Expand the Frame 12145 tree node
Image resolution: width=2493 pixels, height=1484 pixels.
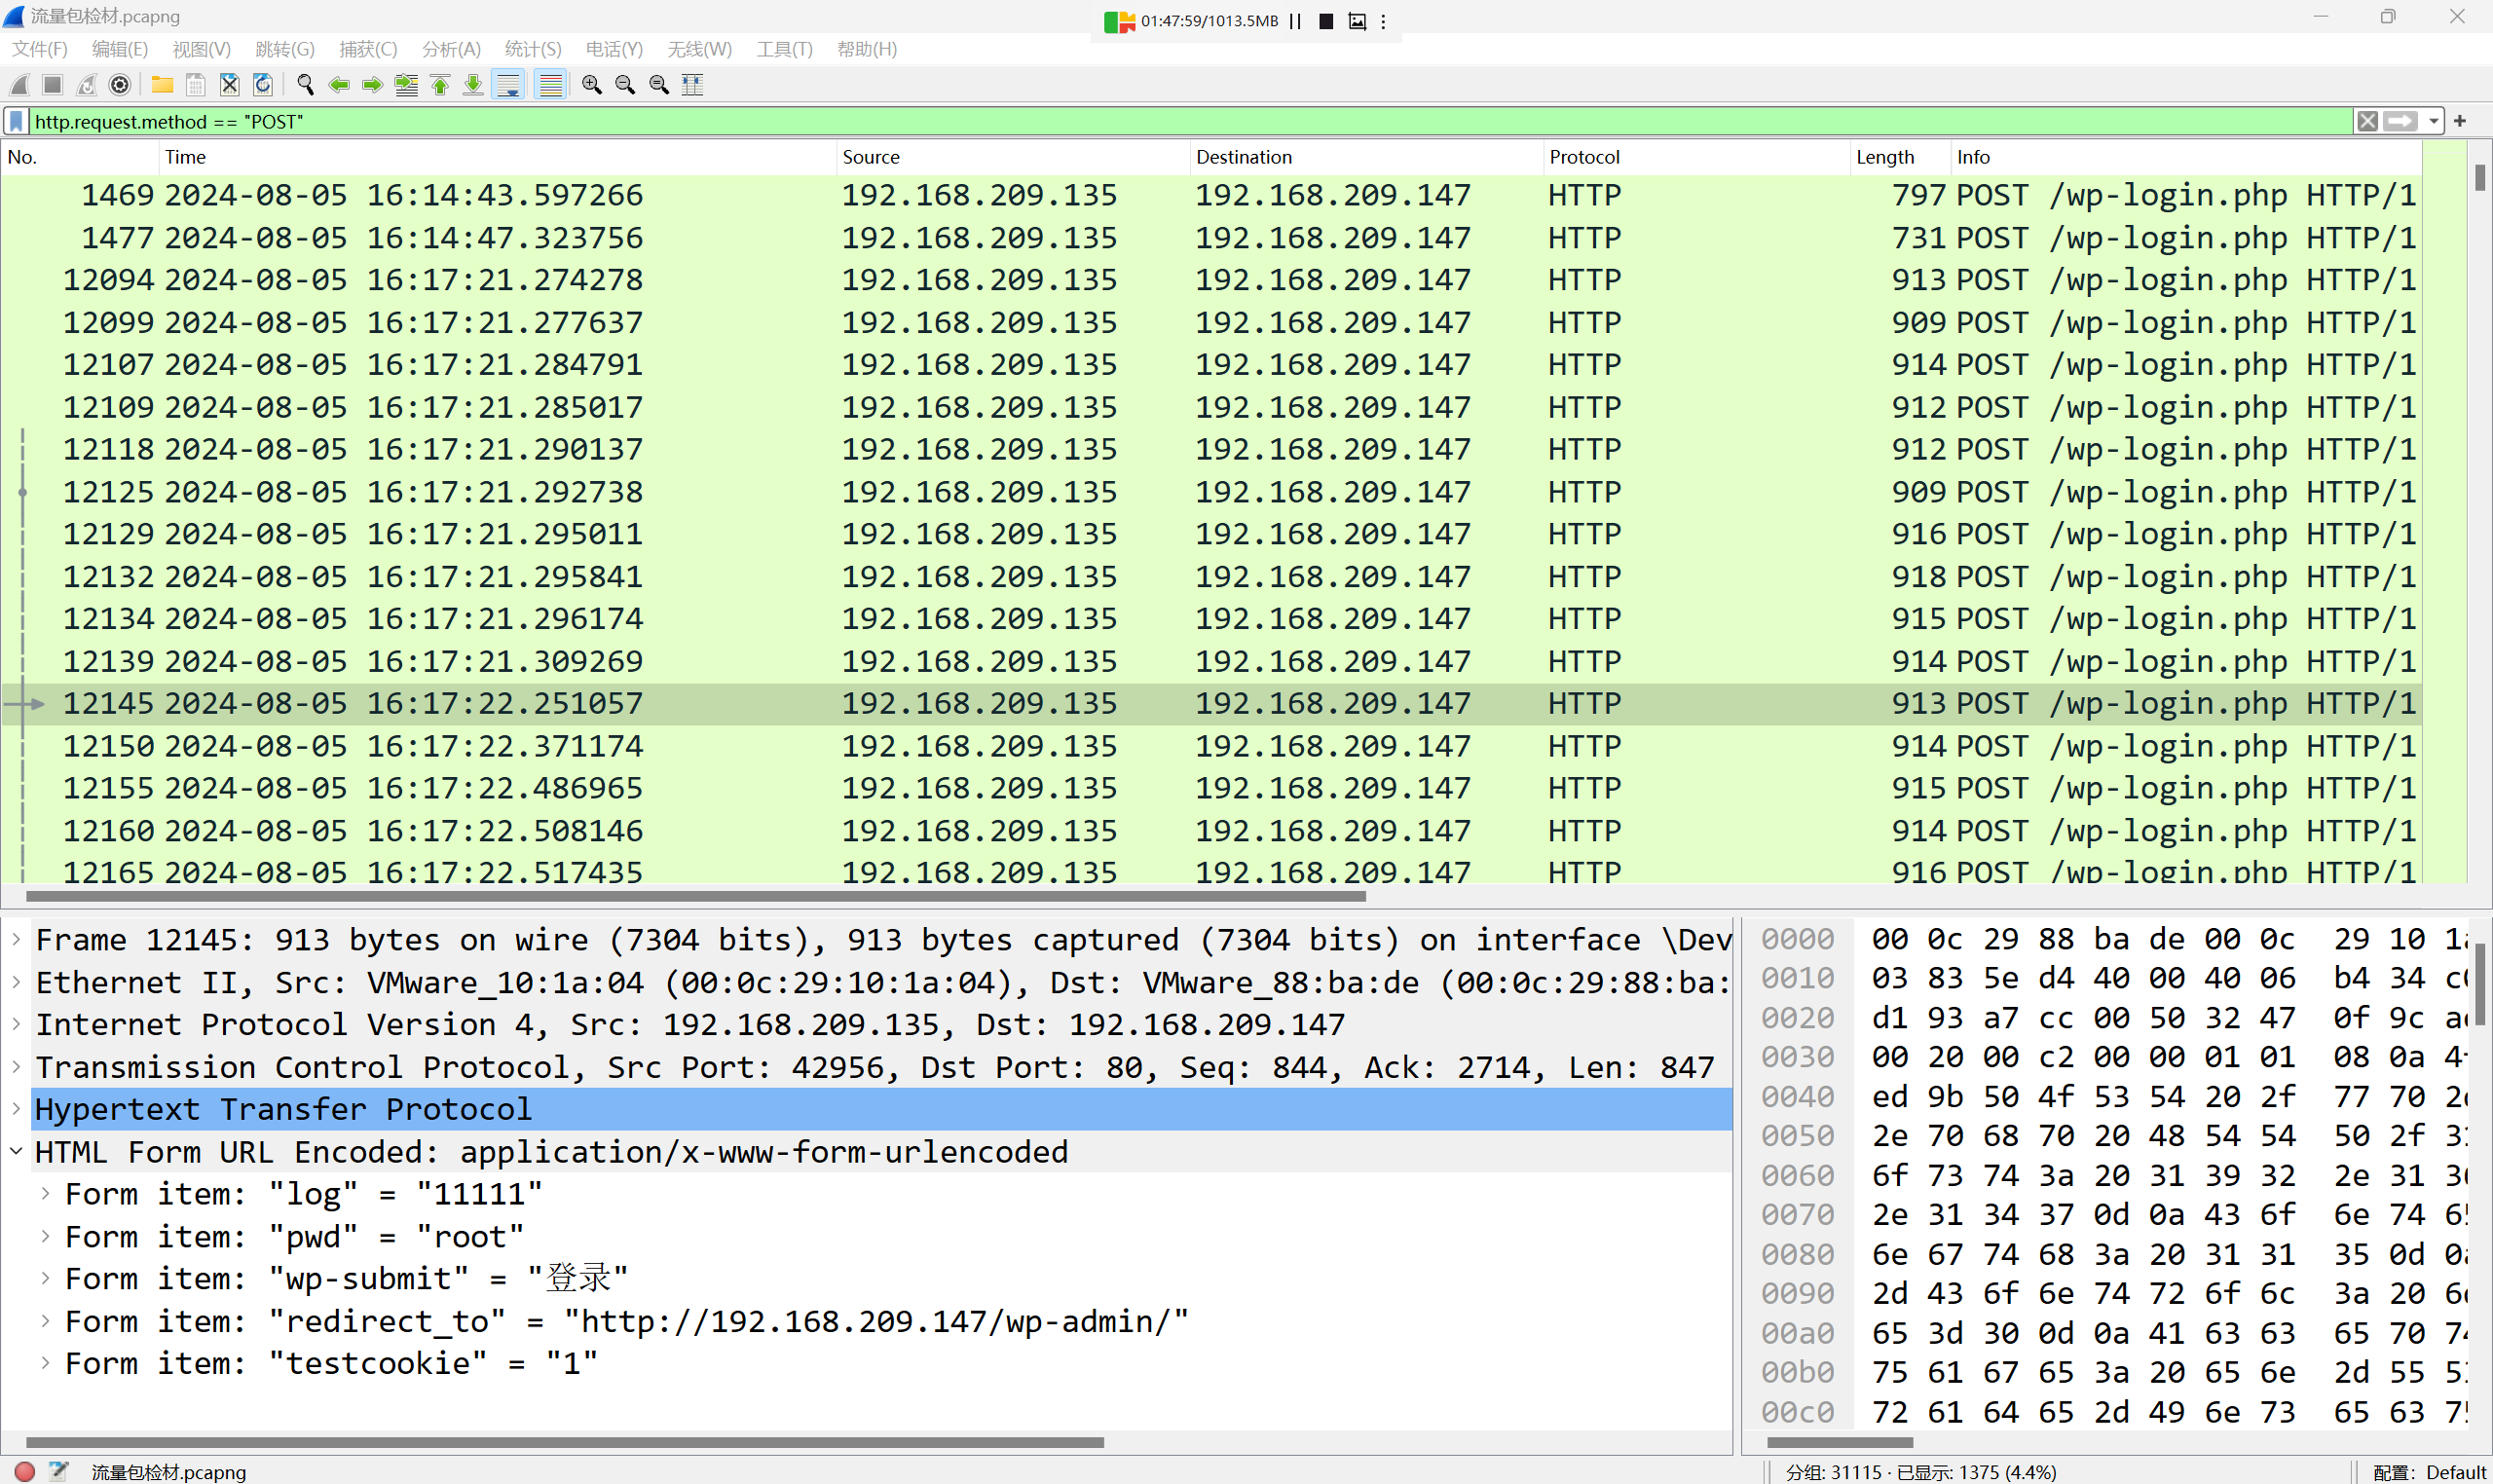pyautogui.click(x=17, y=940)
